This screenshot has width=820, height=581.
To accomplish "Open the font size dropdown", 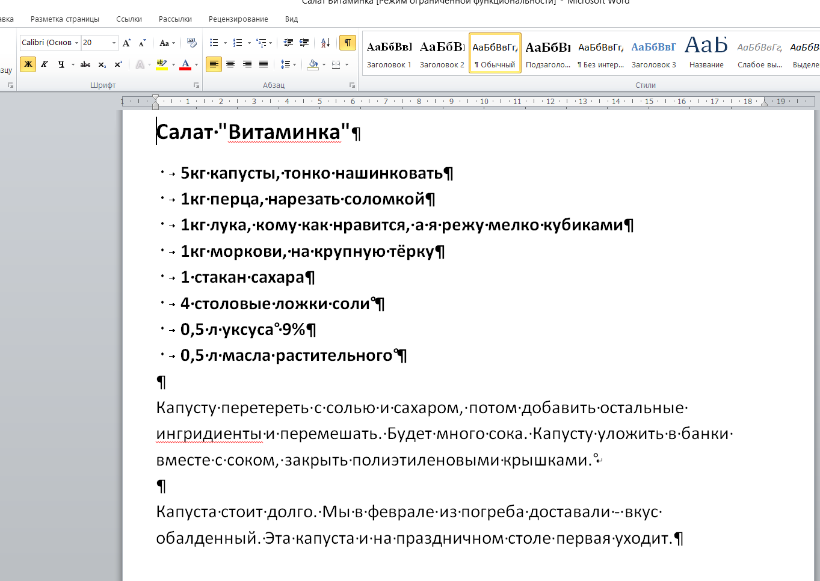I will pos(113,43).
